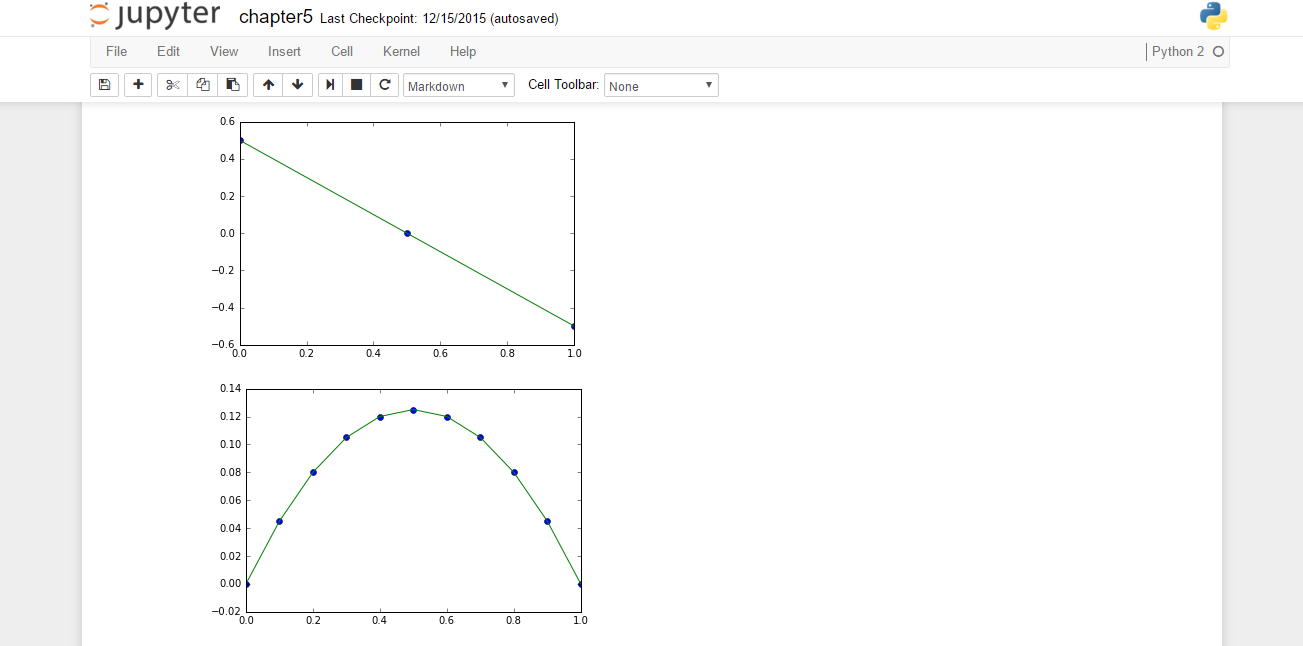Screen dimensions: 1303x646
Task: Open the Kernel menu
Action: pyautogui.click(x=401, y=51)
